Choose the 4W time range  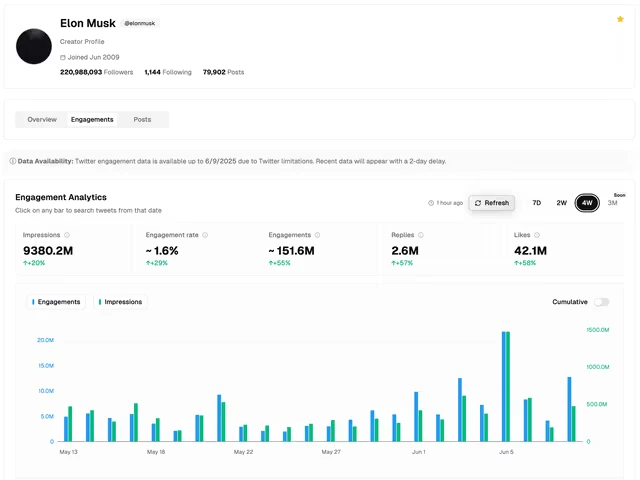coord(587,203)
